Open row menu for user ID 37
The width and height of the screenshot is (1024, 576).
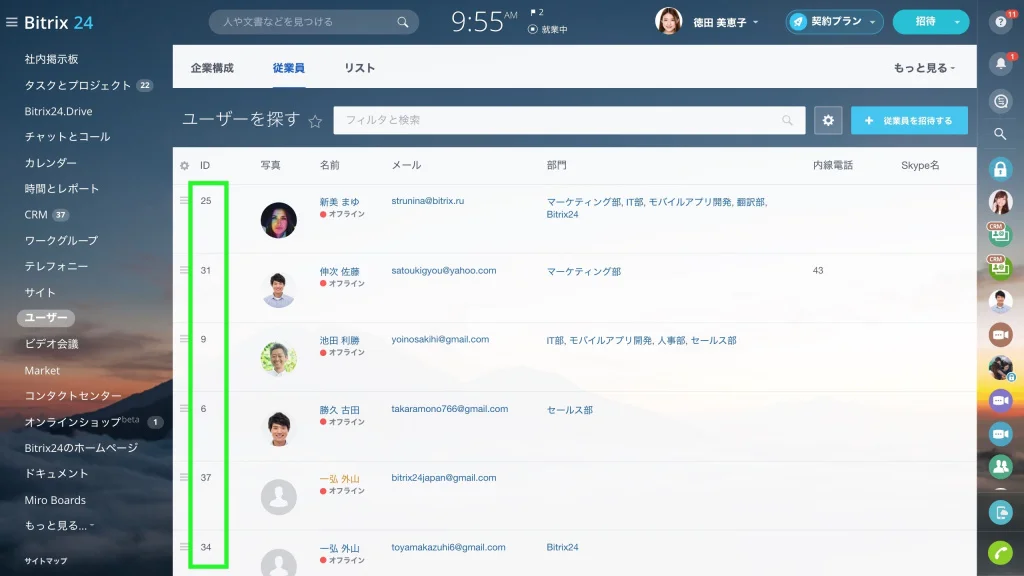tap(184, 477)
